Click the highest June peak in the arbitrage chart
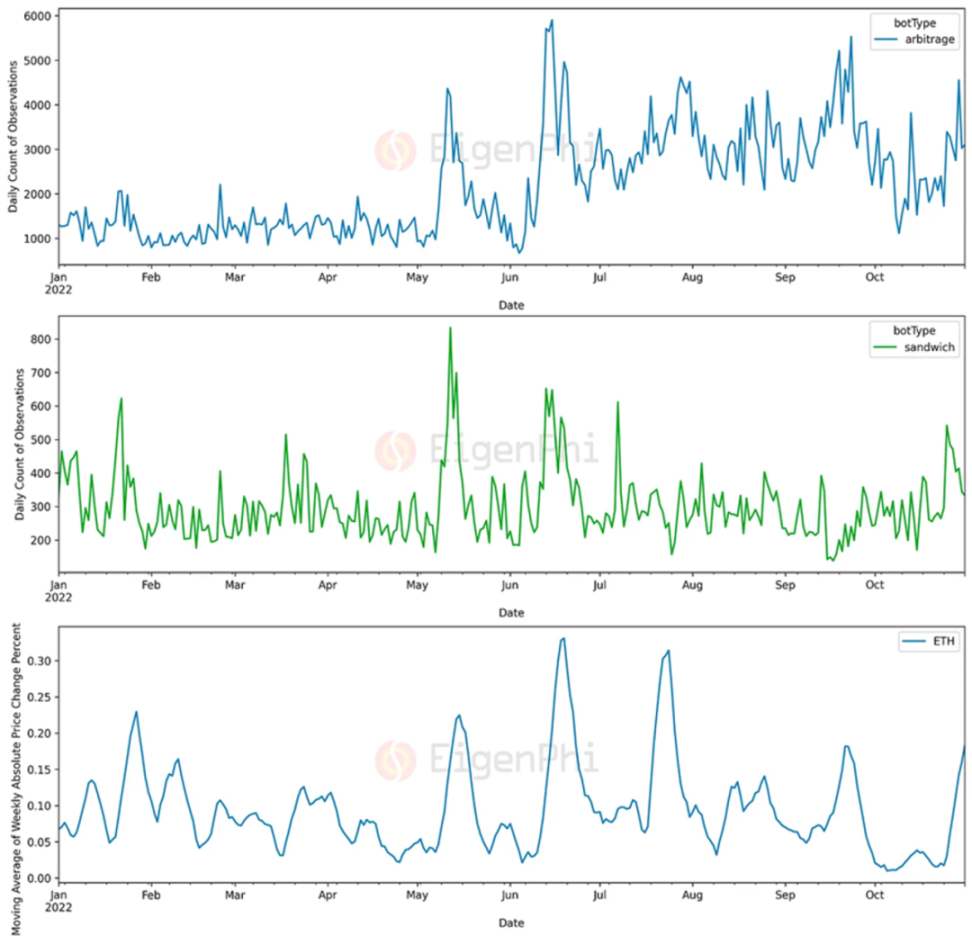The height and width of the screenshot is (936, 972). (x=552, y=20)
